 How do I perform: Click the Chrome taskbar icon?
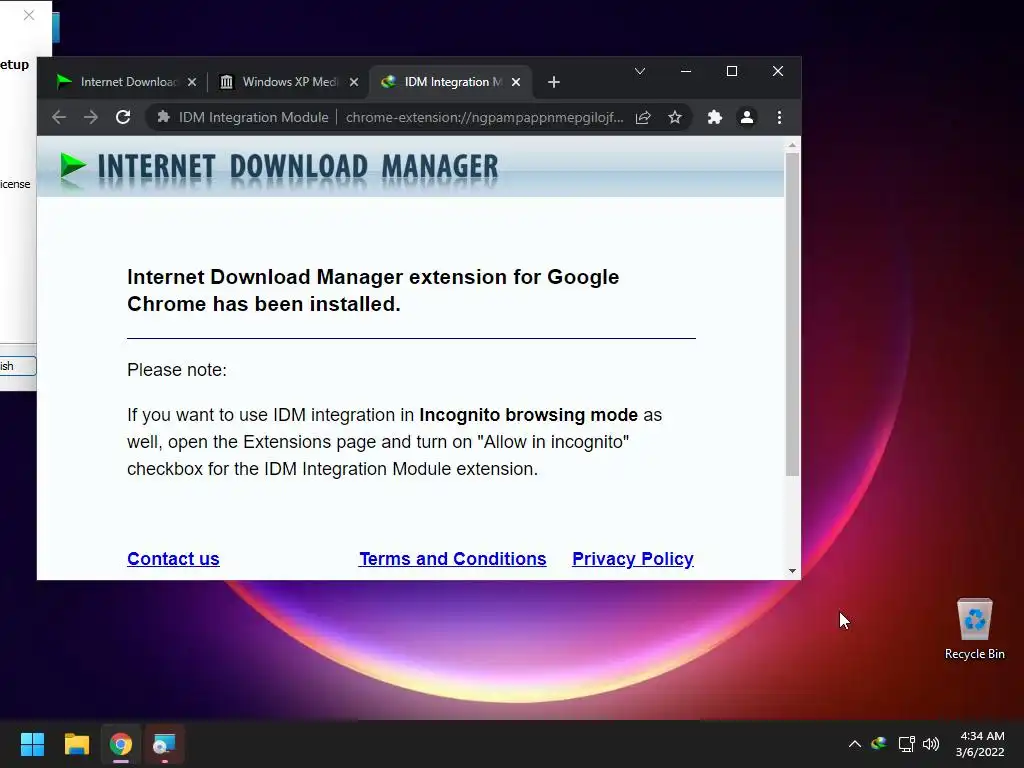tap(121, 744)
